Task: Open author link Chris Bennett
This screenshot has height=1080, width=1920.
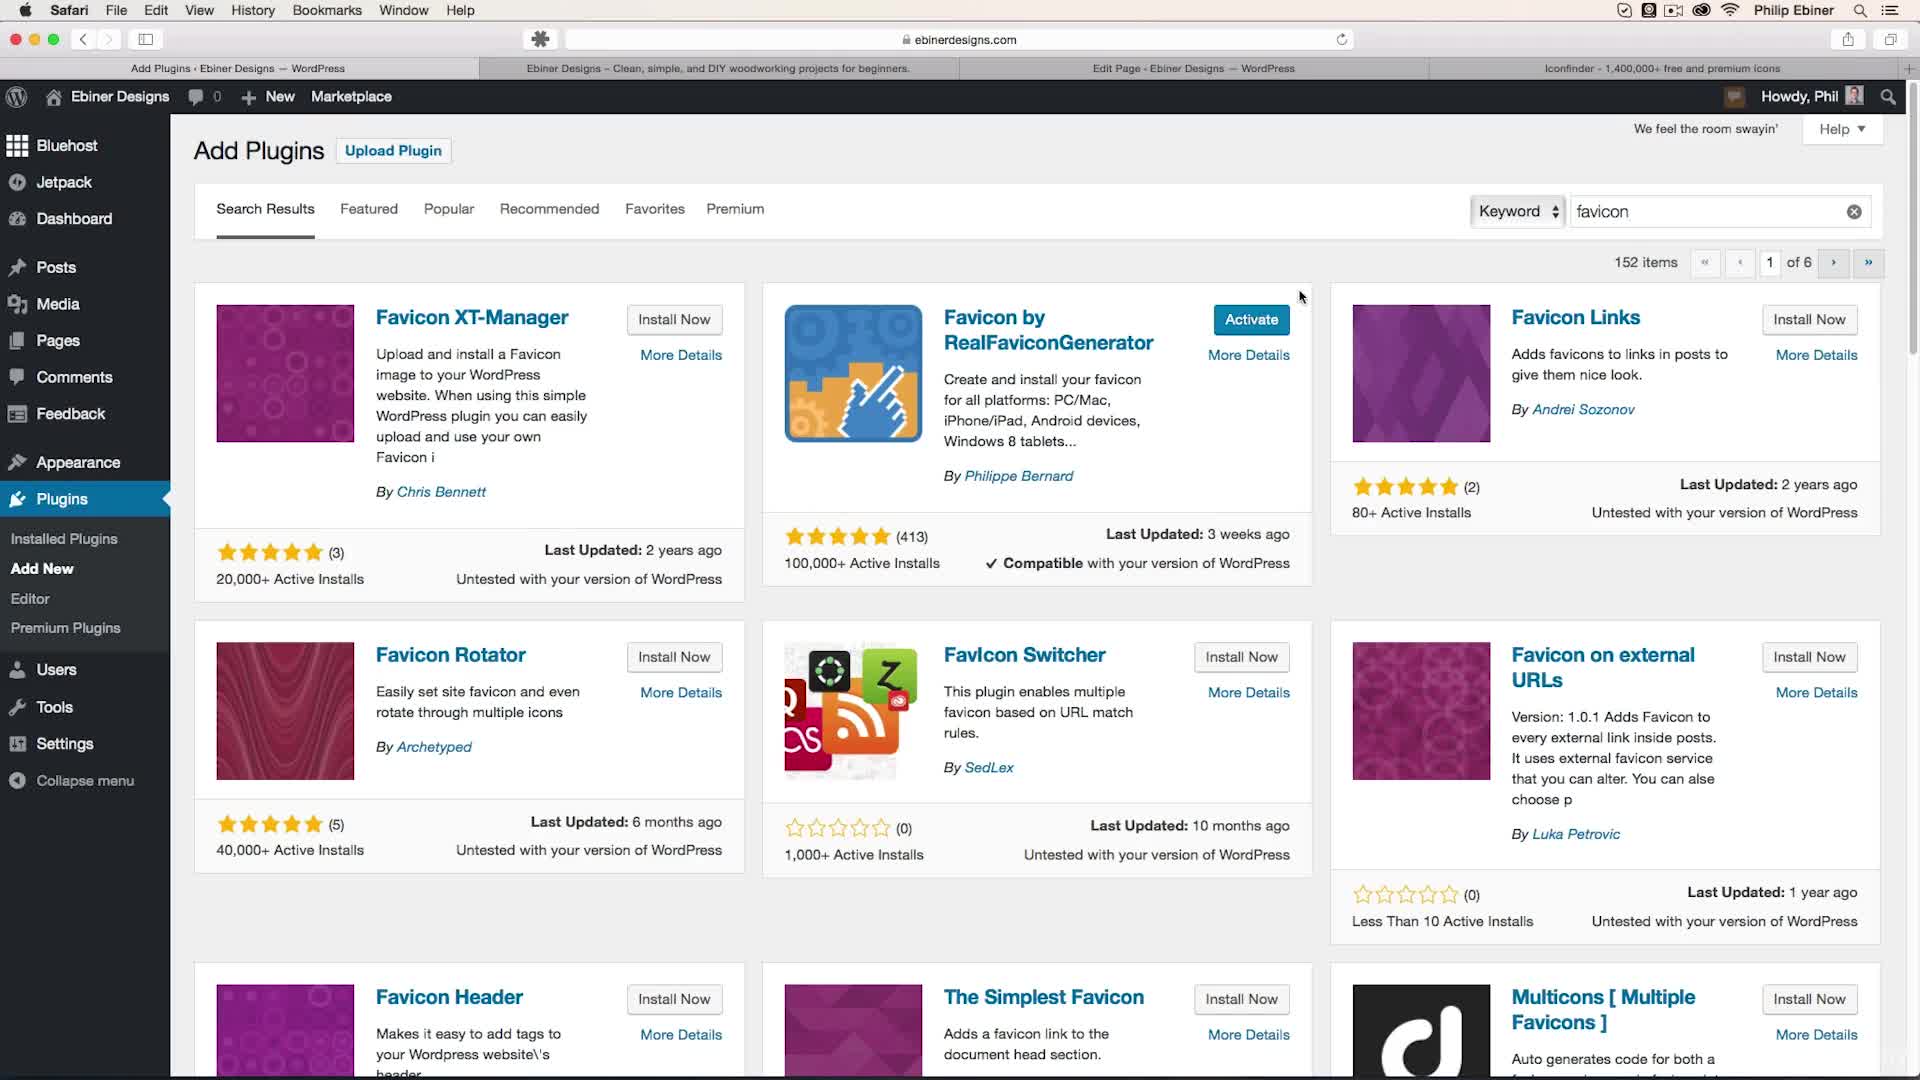Action: 441,492
